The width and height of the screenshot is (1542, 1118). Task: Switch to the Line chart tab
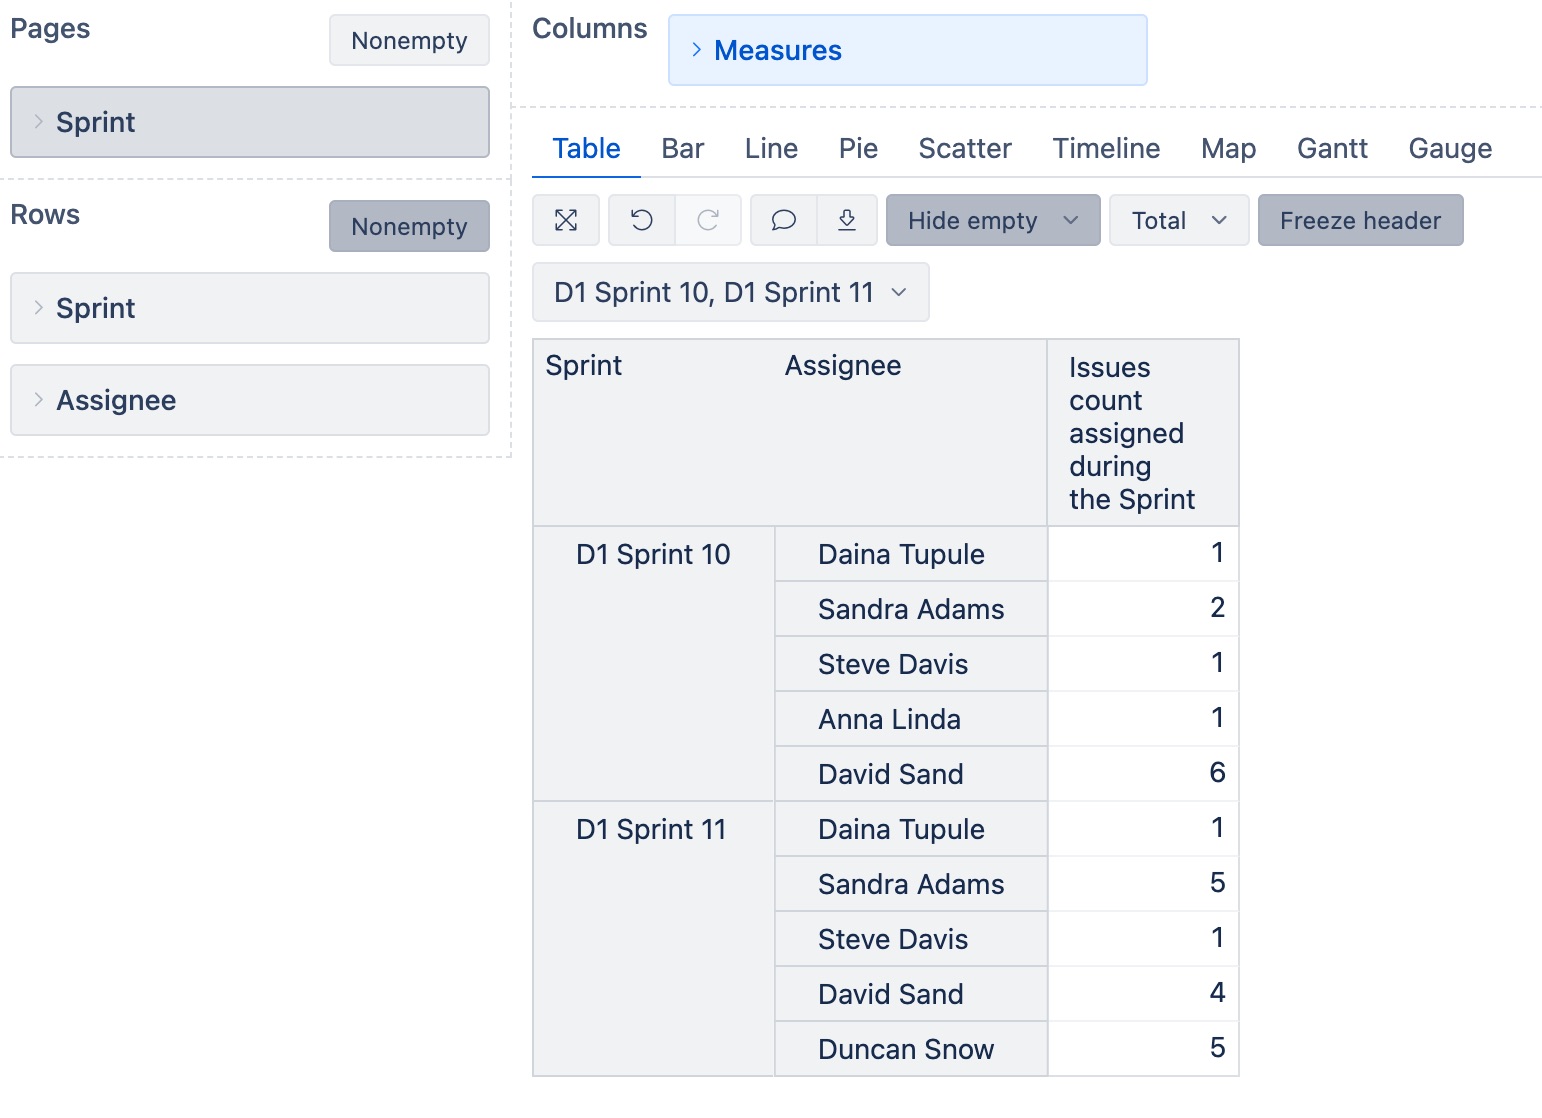[x=771, y=149]
